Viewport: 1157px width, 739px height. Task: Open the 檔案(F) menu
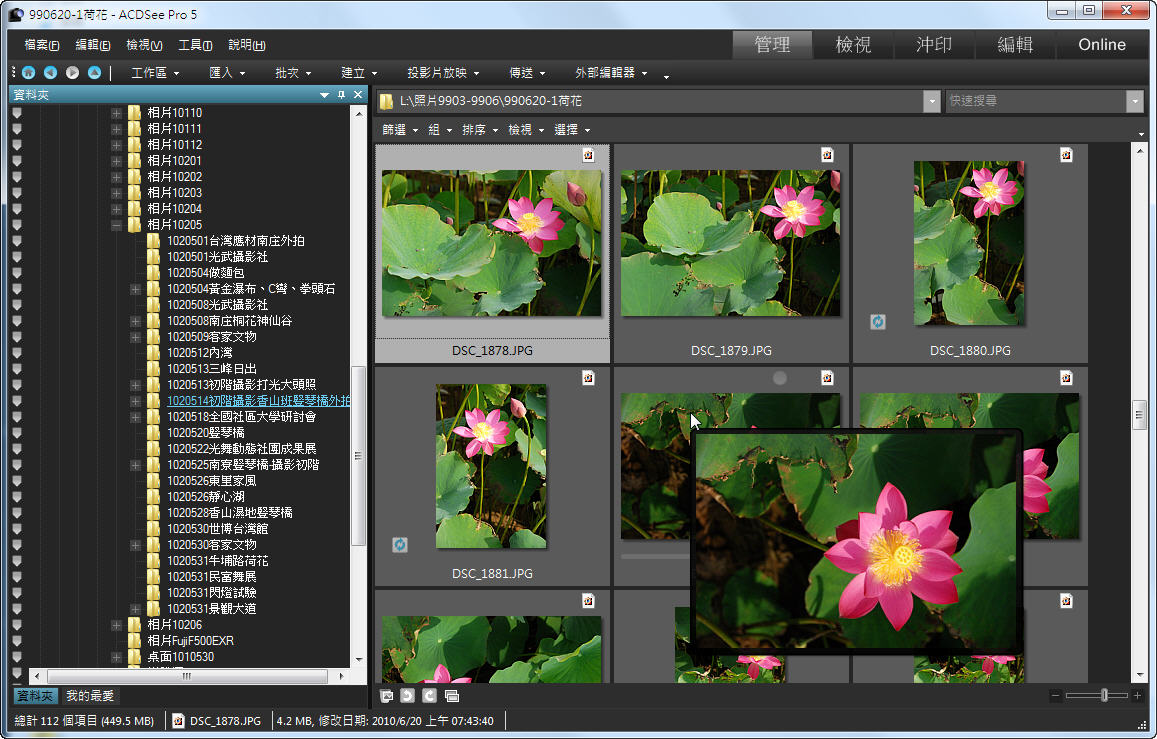pyautogui.click(x=41, y=45)
